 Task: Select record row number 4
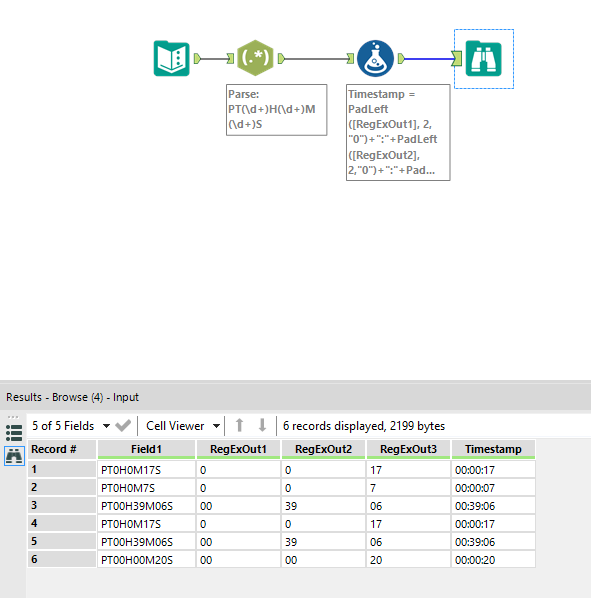[62, 523]
